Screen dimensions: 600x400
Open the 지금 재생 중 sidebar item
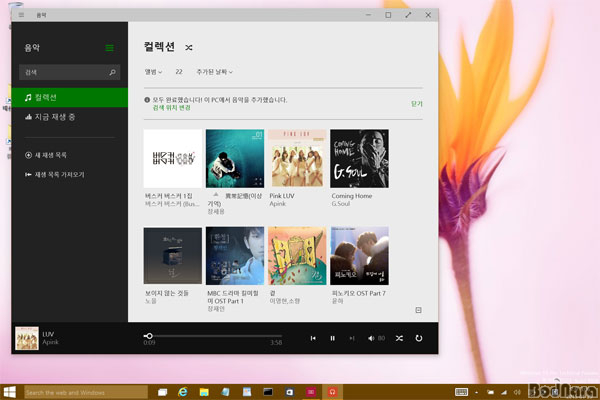coord(70,117)
